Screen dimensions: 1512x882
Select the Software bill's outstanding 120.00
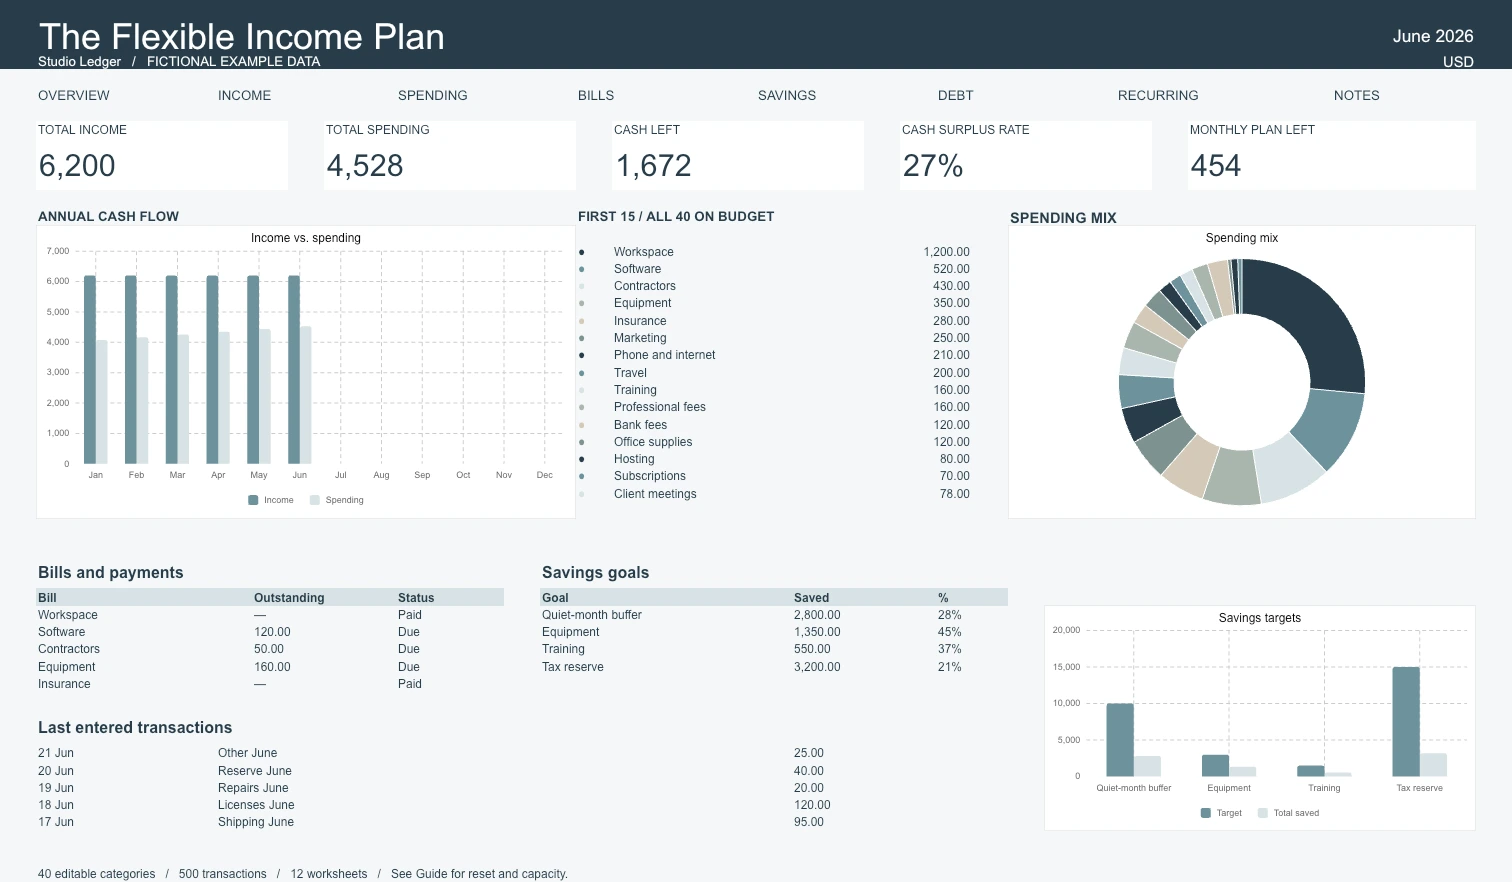tap(272, 632)
